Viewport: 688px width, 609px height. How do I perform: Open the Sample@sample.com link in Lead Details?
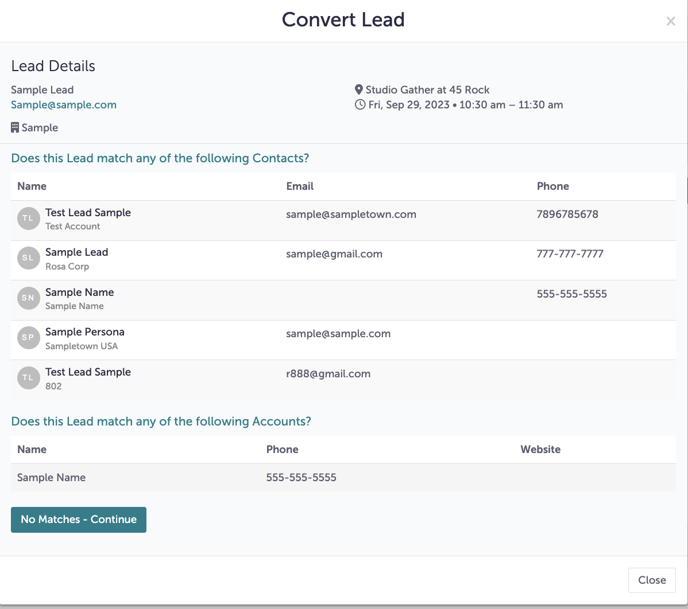click(64, 105)
